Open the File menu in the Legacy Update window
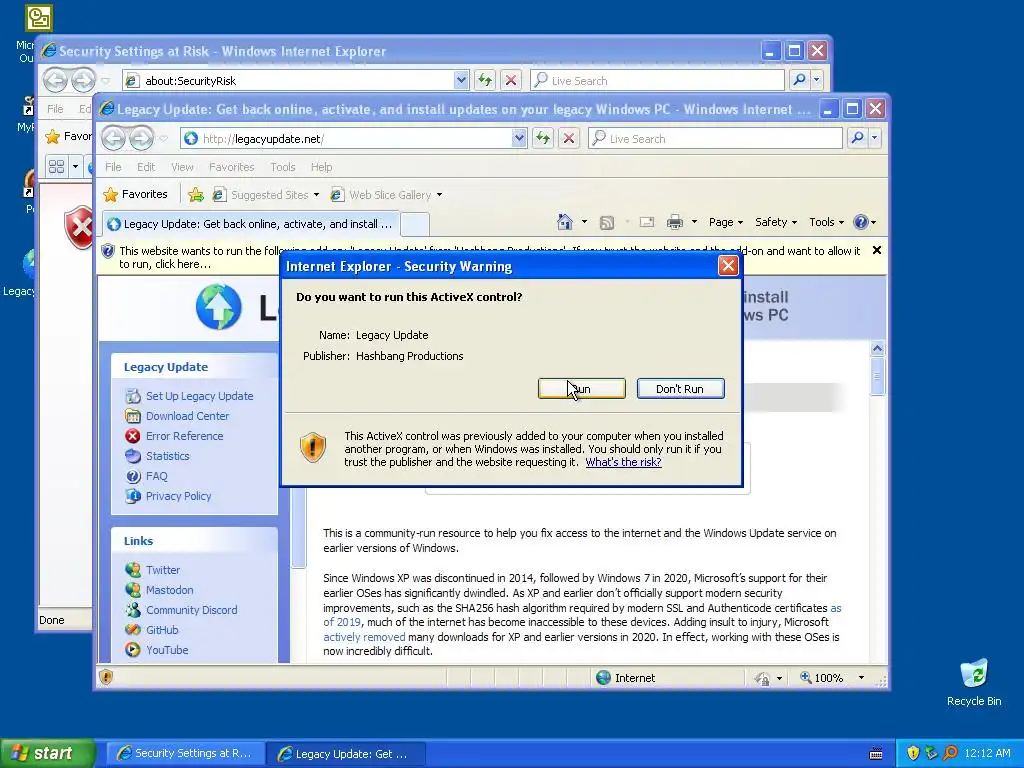 tap(113, 167)
